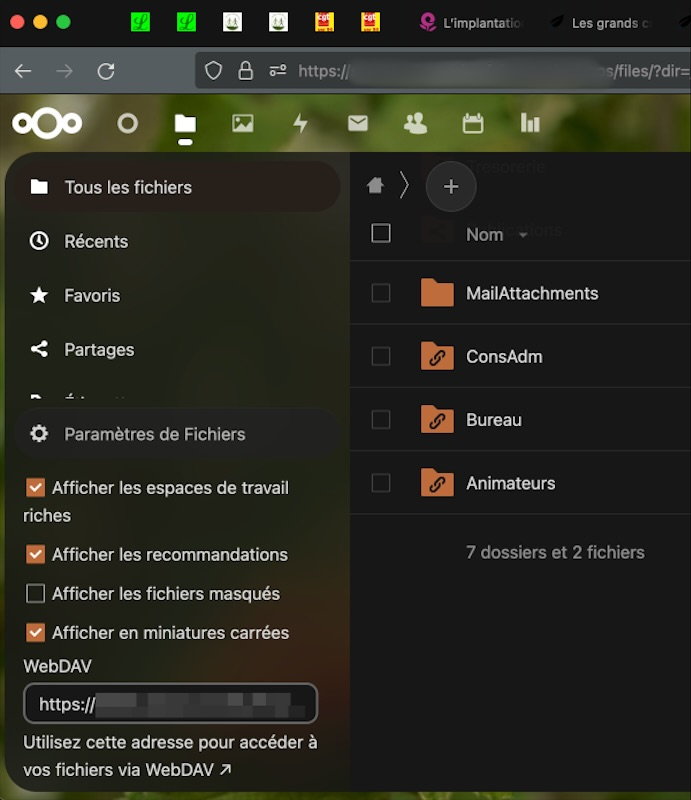The width and height of the screenshot is (691, 800).
Task: Click the Nextcloud logo
Action: (x=47, y=123)
